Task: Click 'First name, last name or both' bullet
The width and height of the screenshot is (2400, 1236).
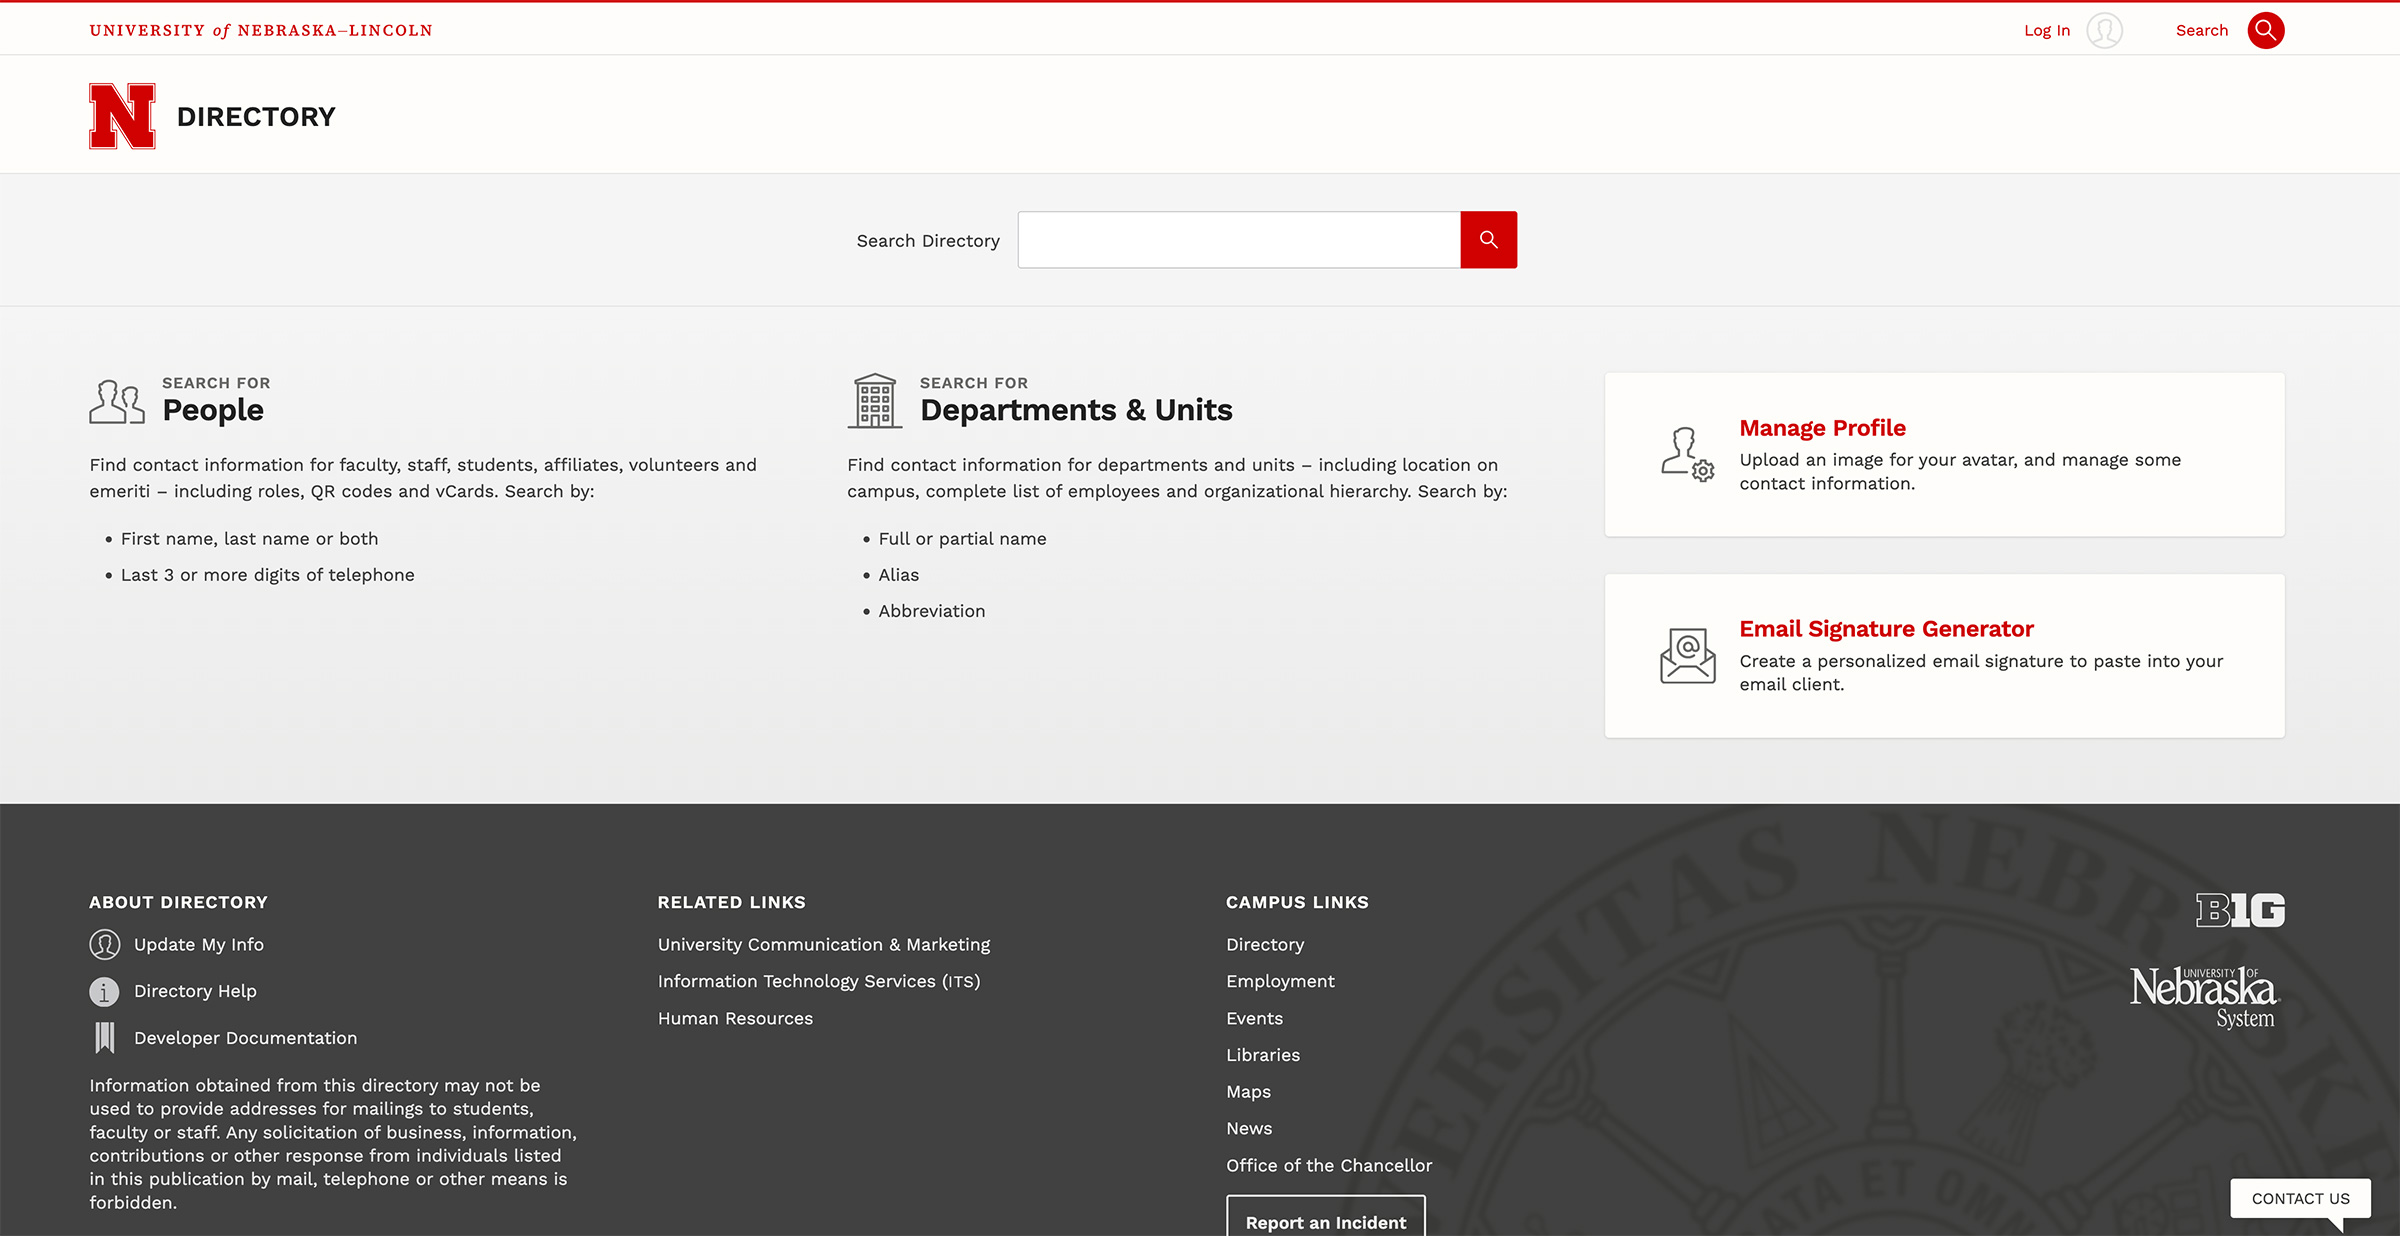Action: pos(250,539)
